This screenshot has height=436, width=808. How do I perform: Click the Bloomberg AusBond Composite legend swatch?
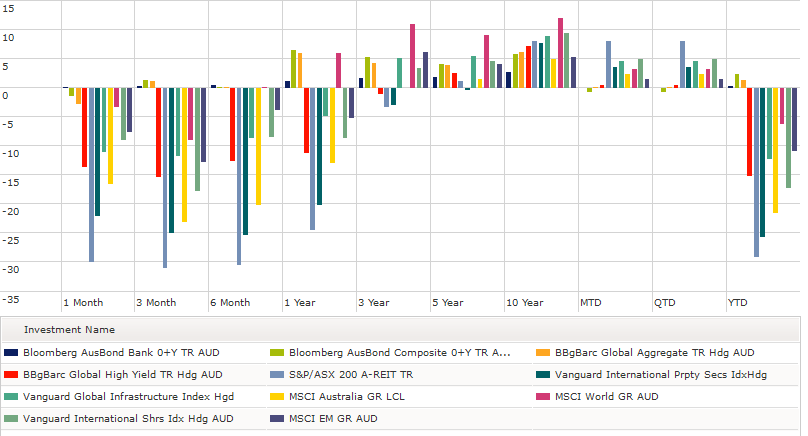(277, 353)
